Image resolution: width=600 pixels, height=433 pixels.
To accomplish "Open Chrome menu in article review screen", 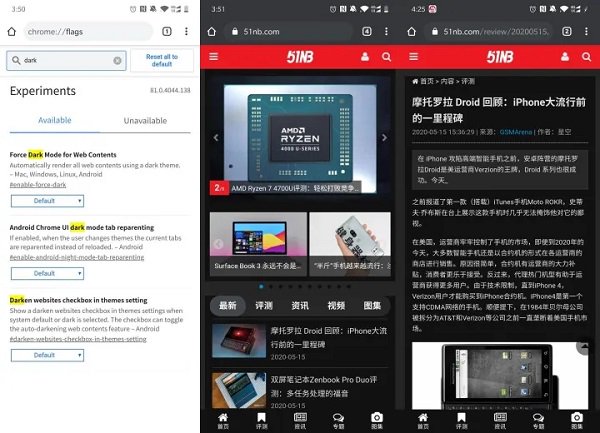I will click(x=586, y=31).
